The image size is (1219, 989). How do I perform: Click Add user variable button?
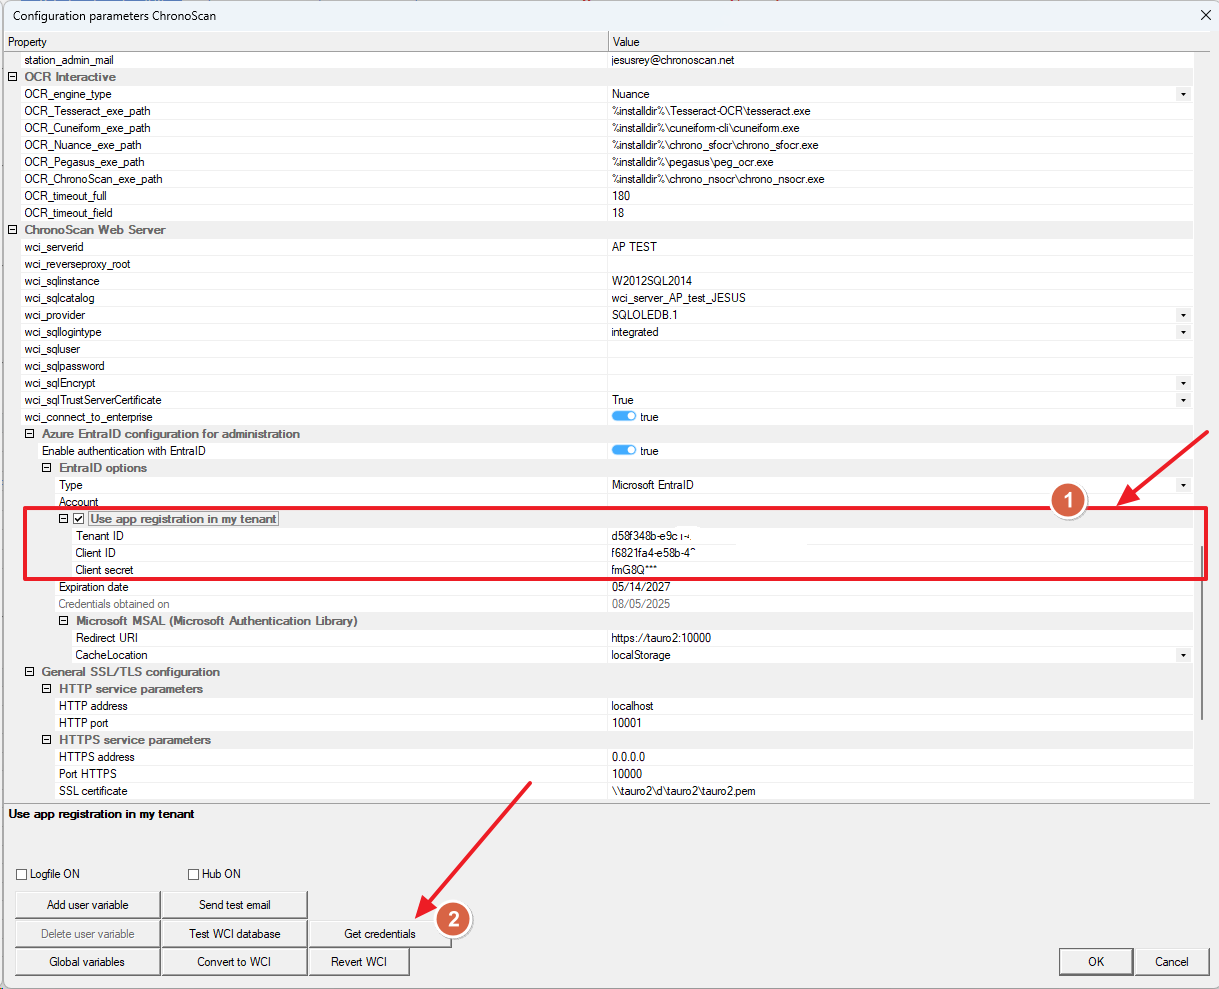point(87,905)
